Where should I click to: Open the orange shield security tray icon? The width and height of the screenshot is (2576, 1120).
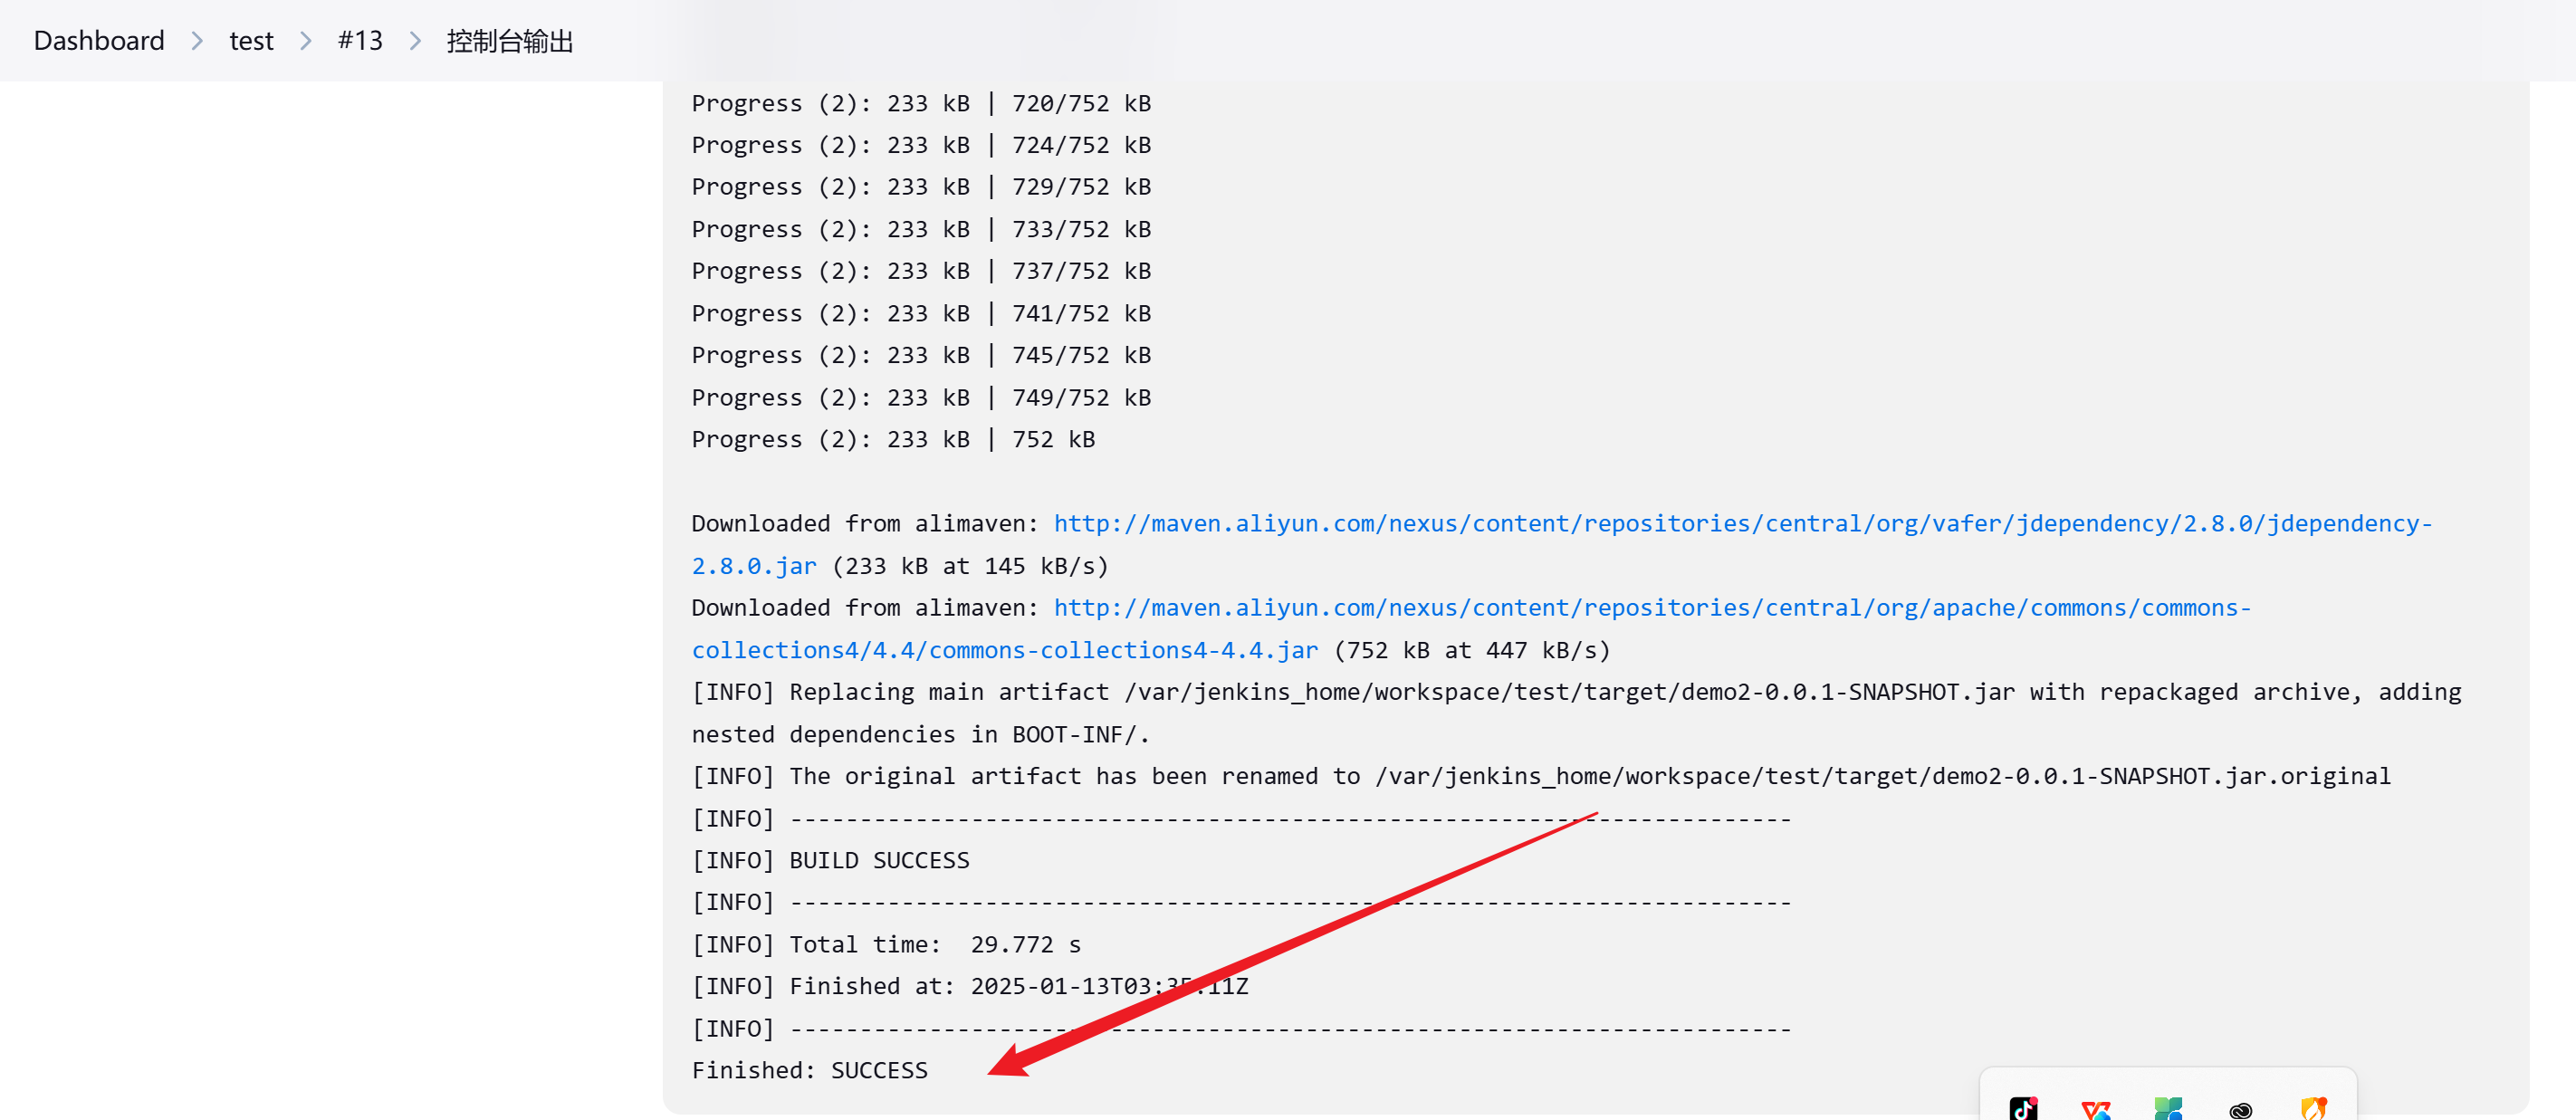pos(2314,1108)
